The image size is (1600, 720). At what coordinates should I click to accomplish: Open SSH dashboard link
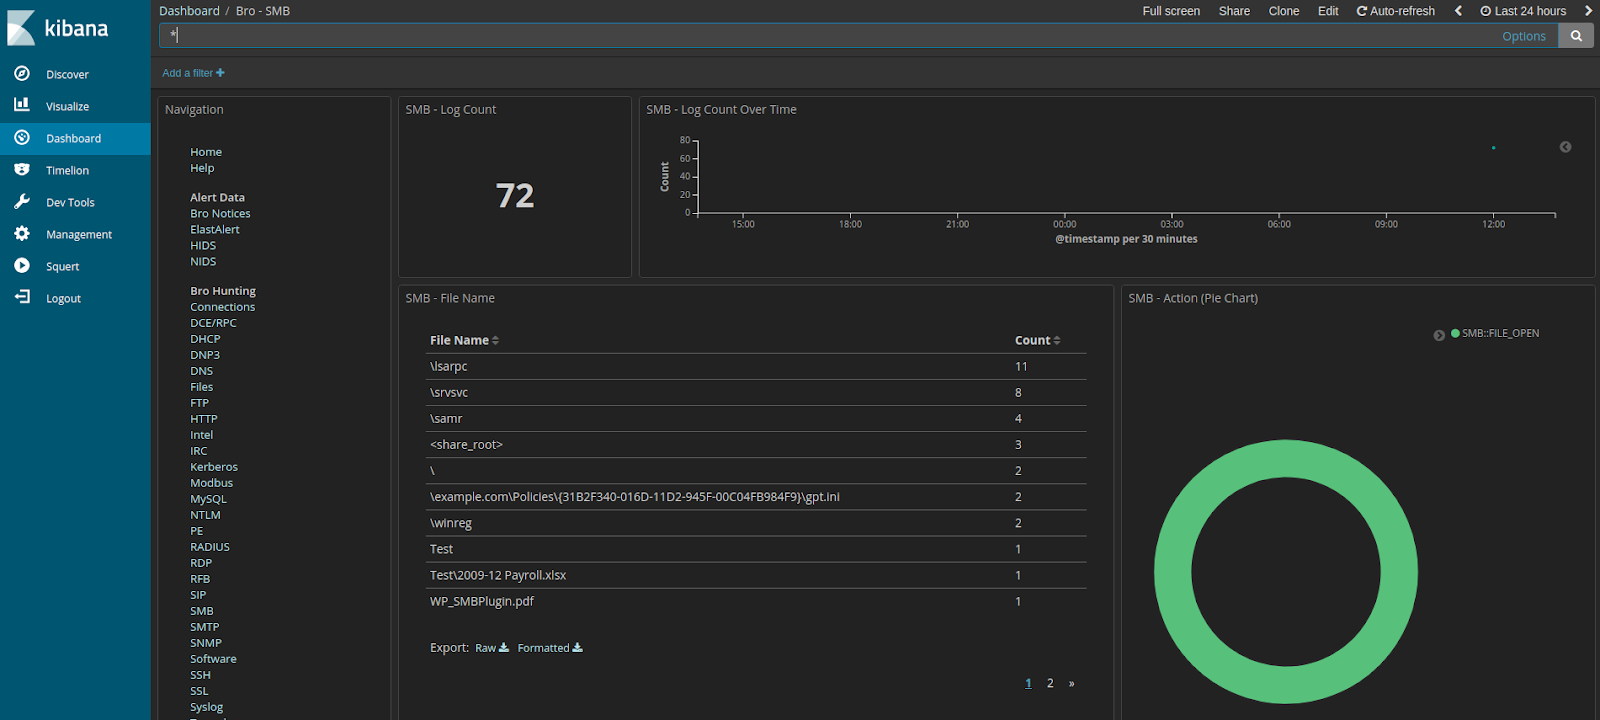200,675
